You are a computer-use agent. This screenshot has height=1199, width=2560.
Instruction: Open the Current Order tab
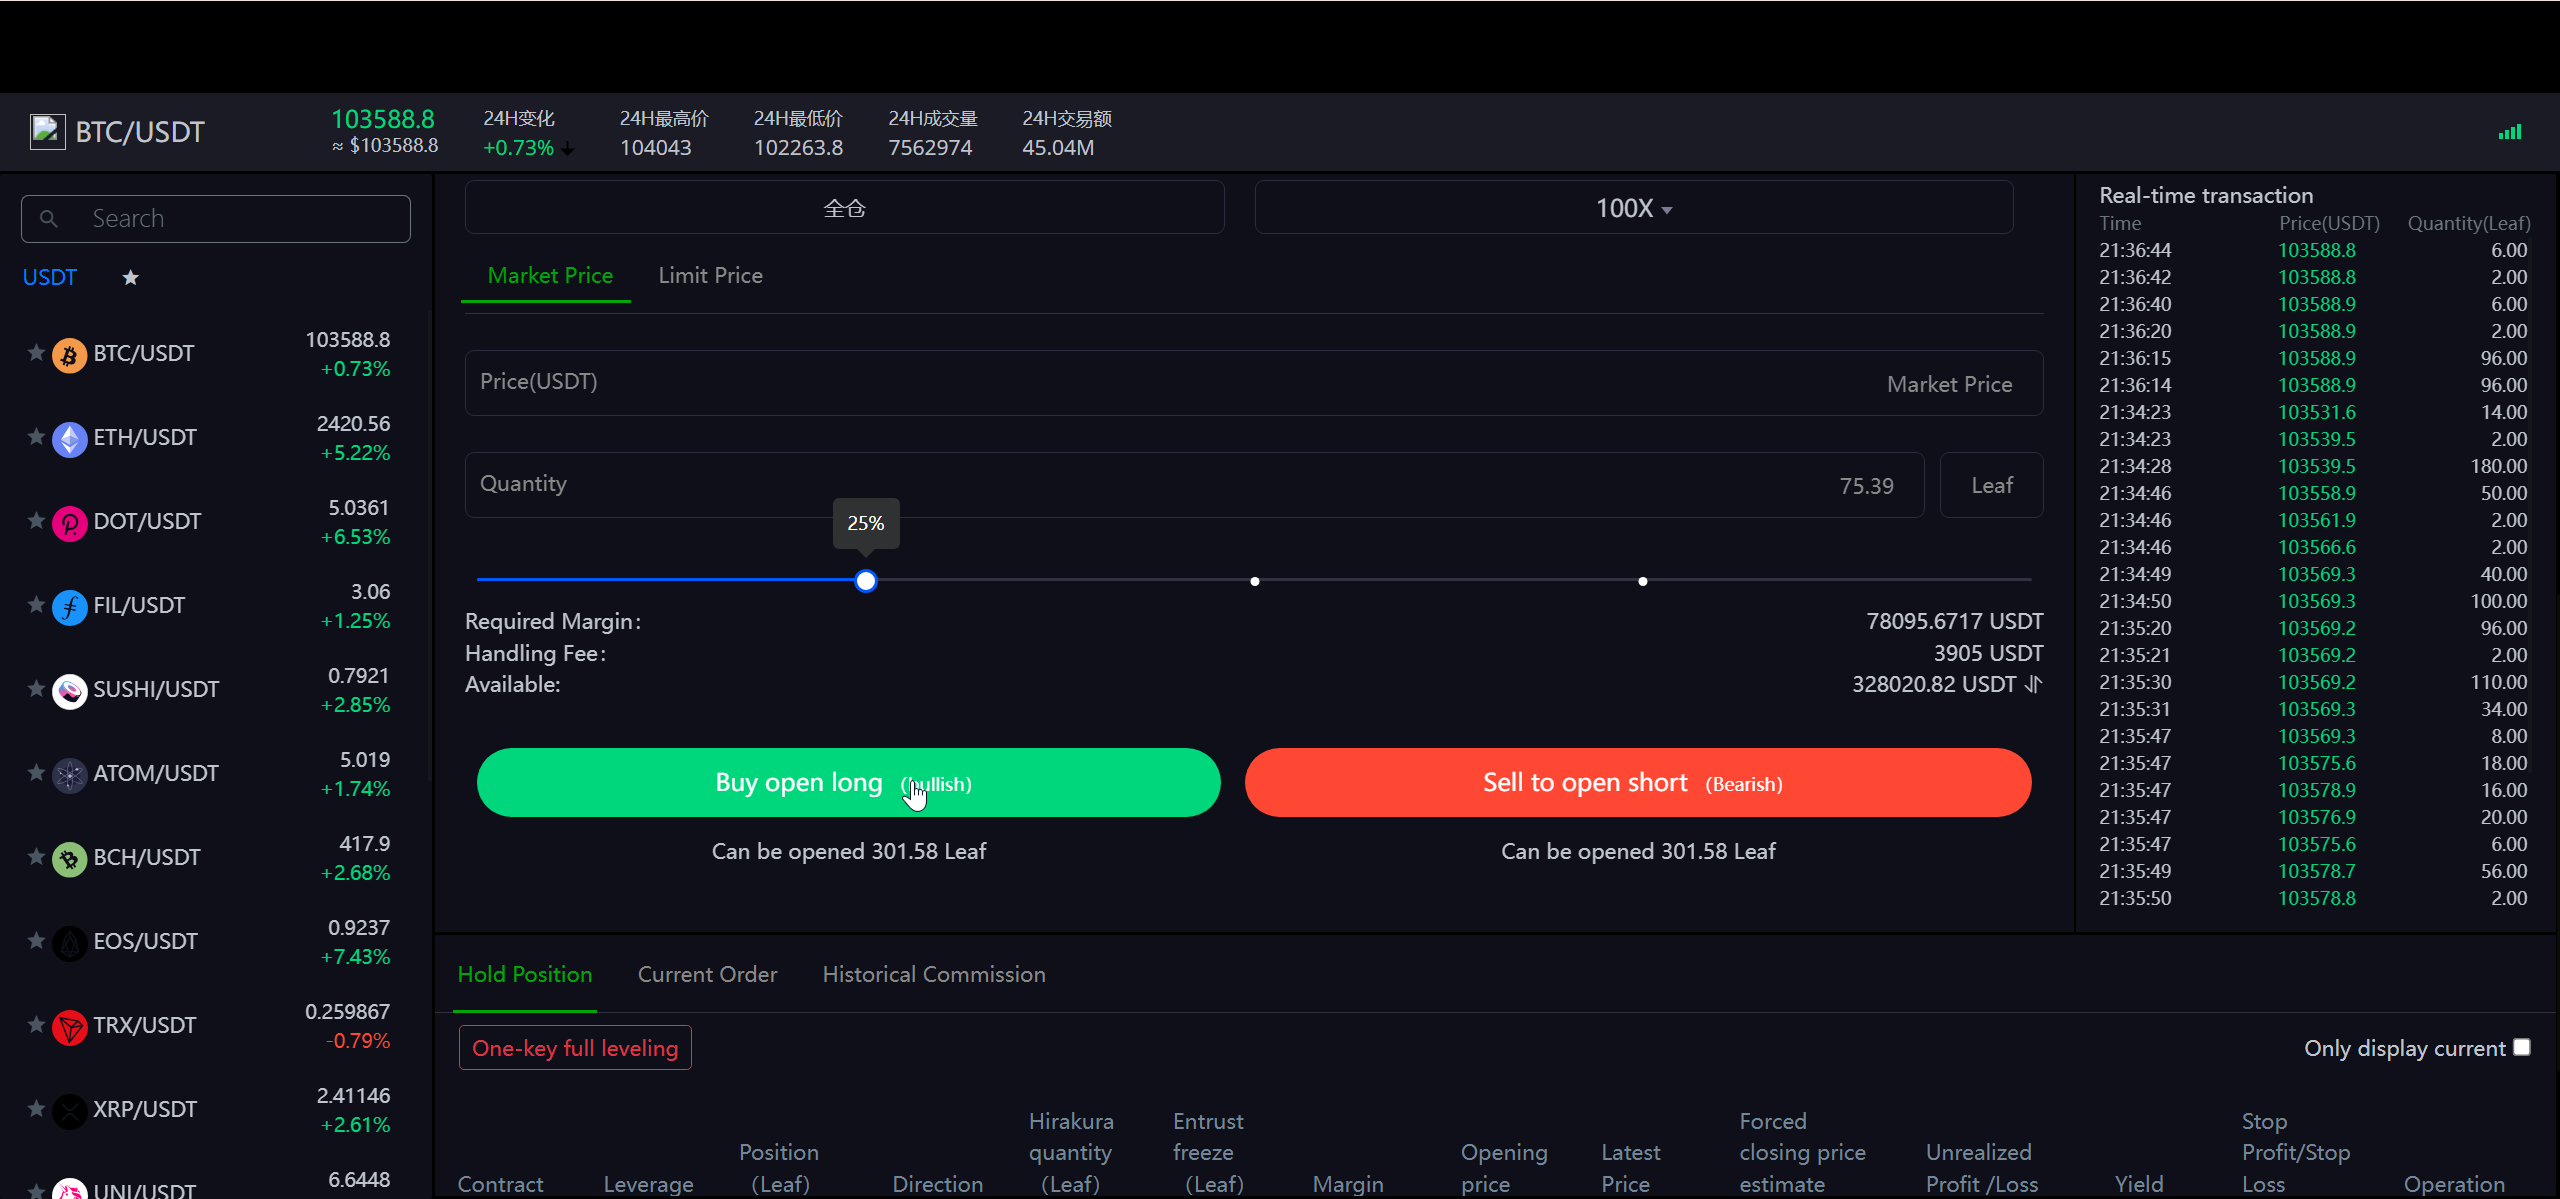707,974
